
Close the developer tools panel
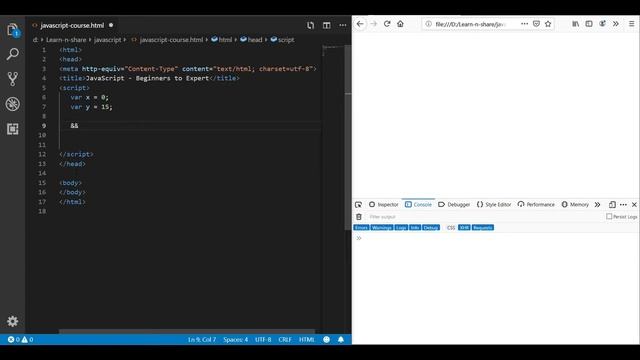pyautogui.click(x=634, y=204)
